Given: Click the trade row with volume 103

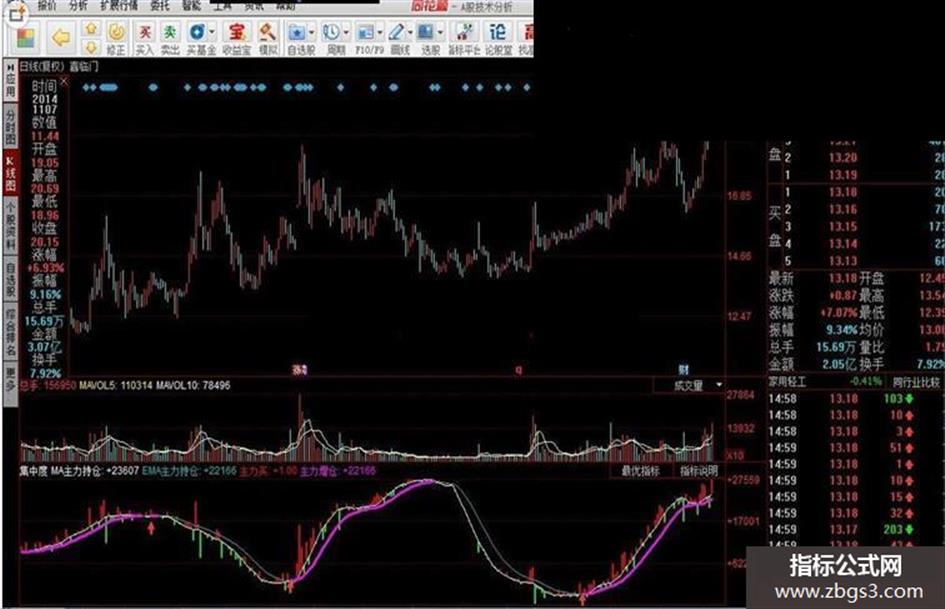Looking at the screenshot, I should point(856,399).
